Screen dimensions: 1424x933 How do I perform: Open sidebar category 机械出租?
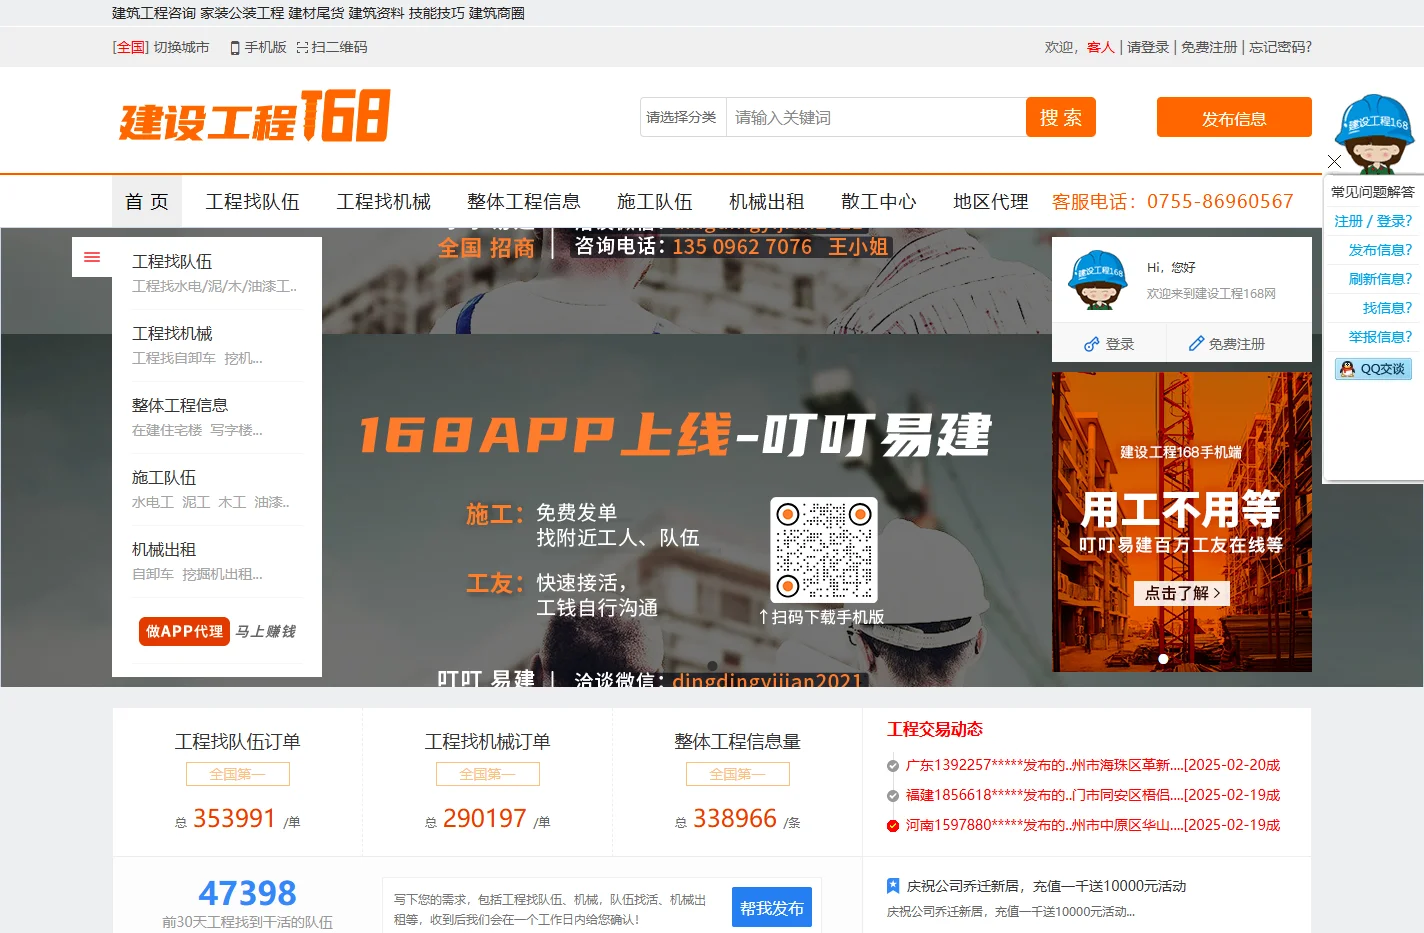pyautogui.click(x=164, y=550)
